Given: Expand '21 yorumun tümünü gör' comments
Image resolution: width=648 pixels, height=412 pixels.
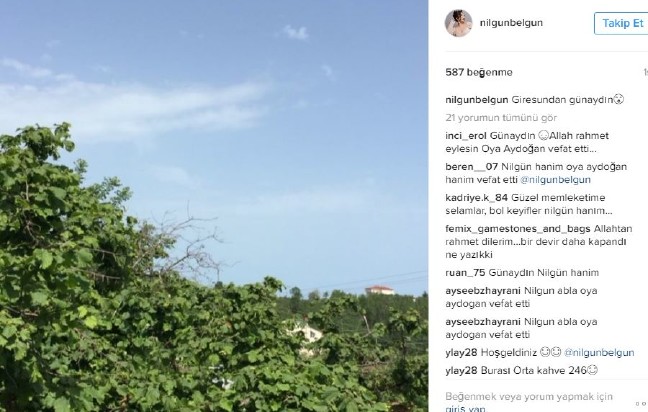Looking at the screenshot, I should click(x=501, y=118).
